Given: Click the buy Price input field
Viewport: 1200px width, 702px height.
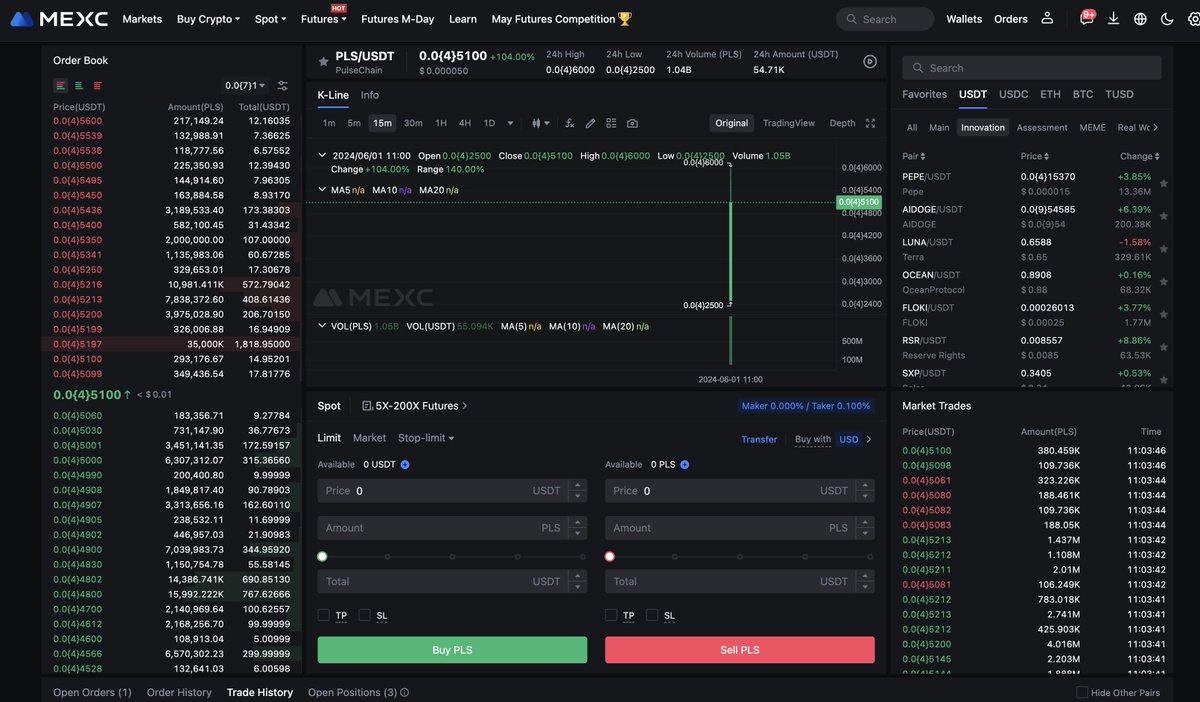Looking at the screenshot, I should point(452,491).
